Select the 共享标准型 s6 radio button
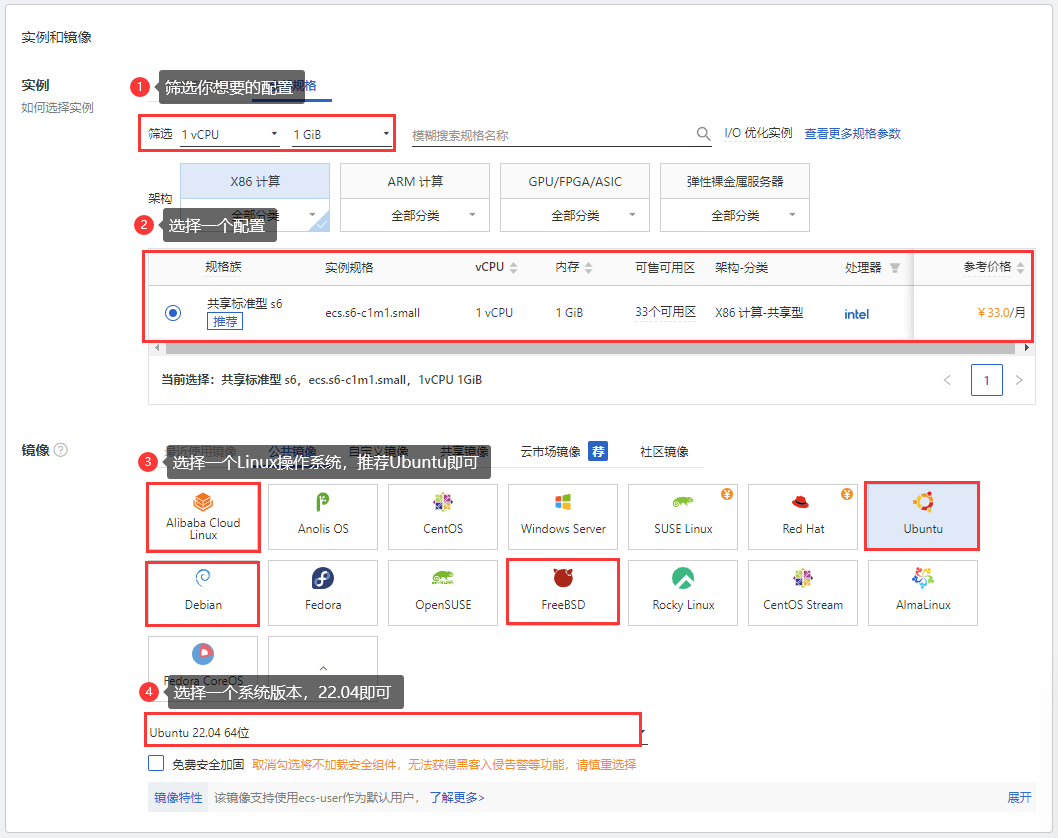Image resolution: width=1058 pixels, height=838 pixels. (x=172, y=312)
